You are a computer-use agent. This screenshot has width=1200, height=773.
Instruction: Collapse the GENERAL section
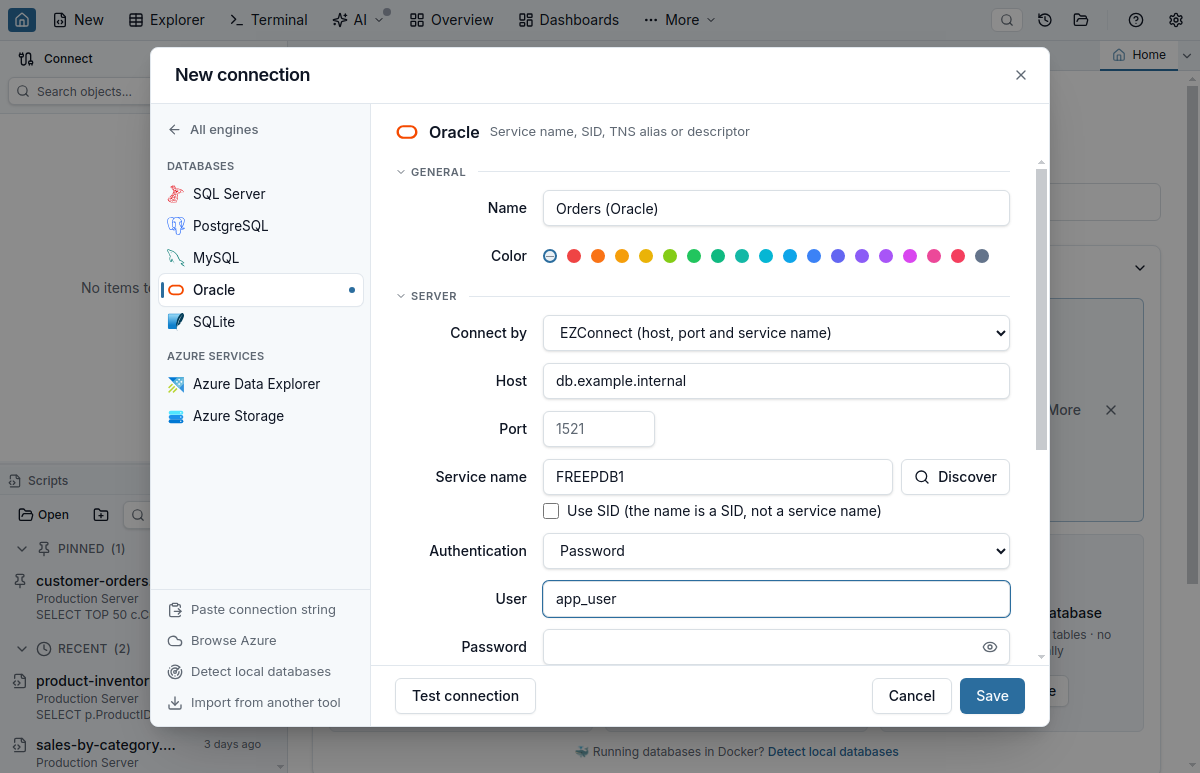pos(431,172)
